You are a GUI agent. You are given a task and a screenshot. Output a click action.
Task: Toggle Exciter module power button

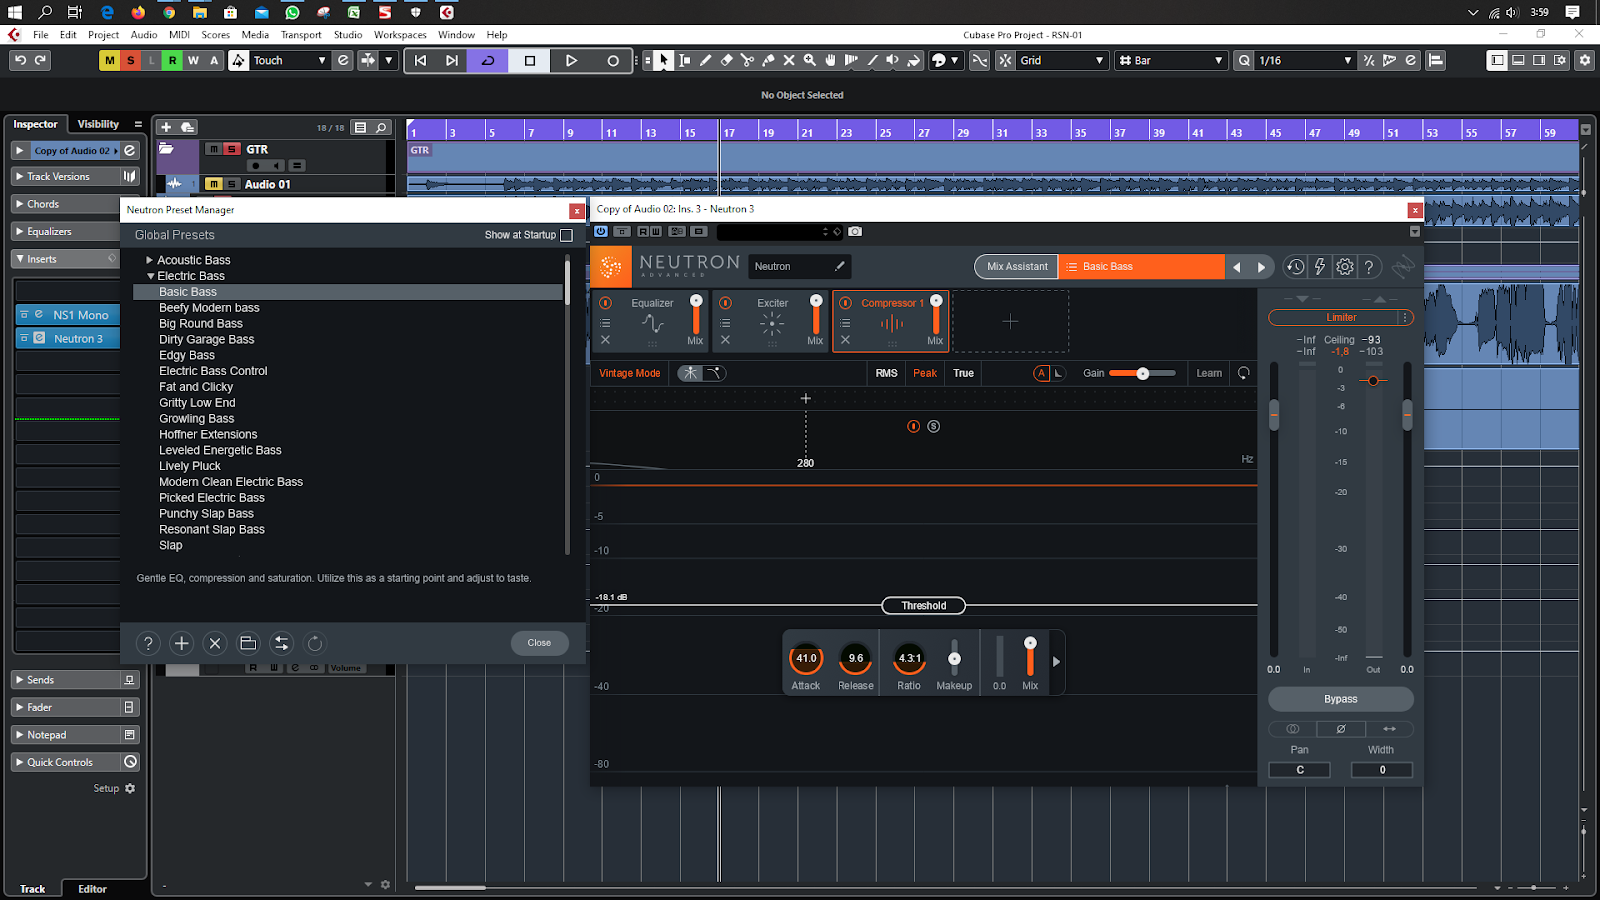pos(725,303)
